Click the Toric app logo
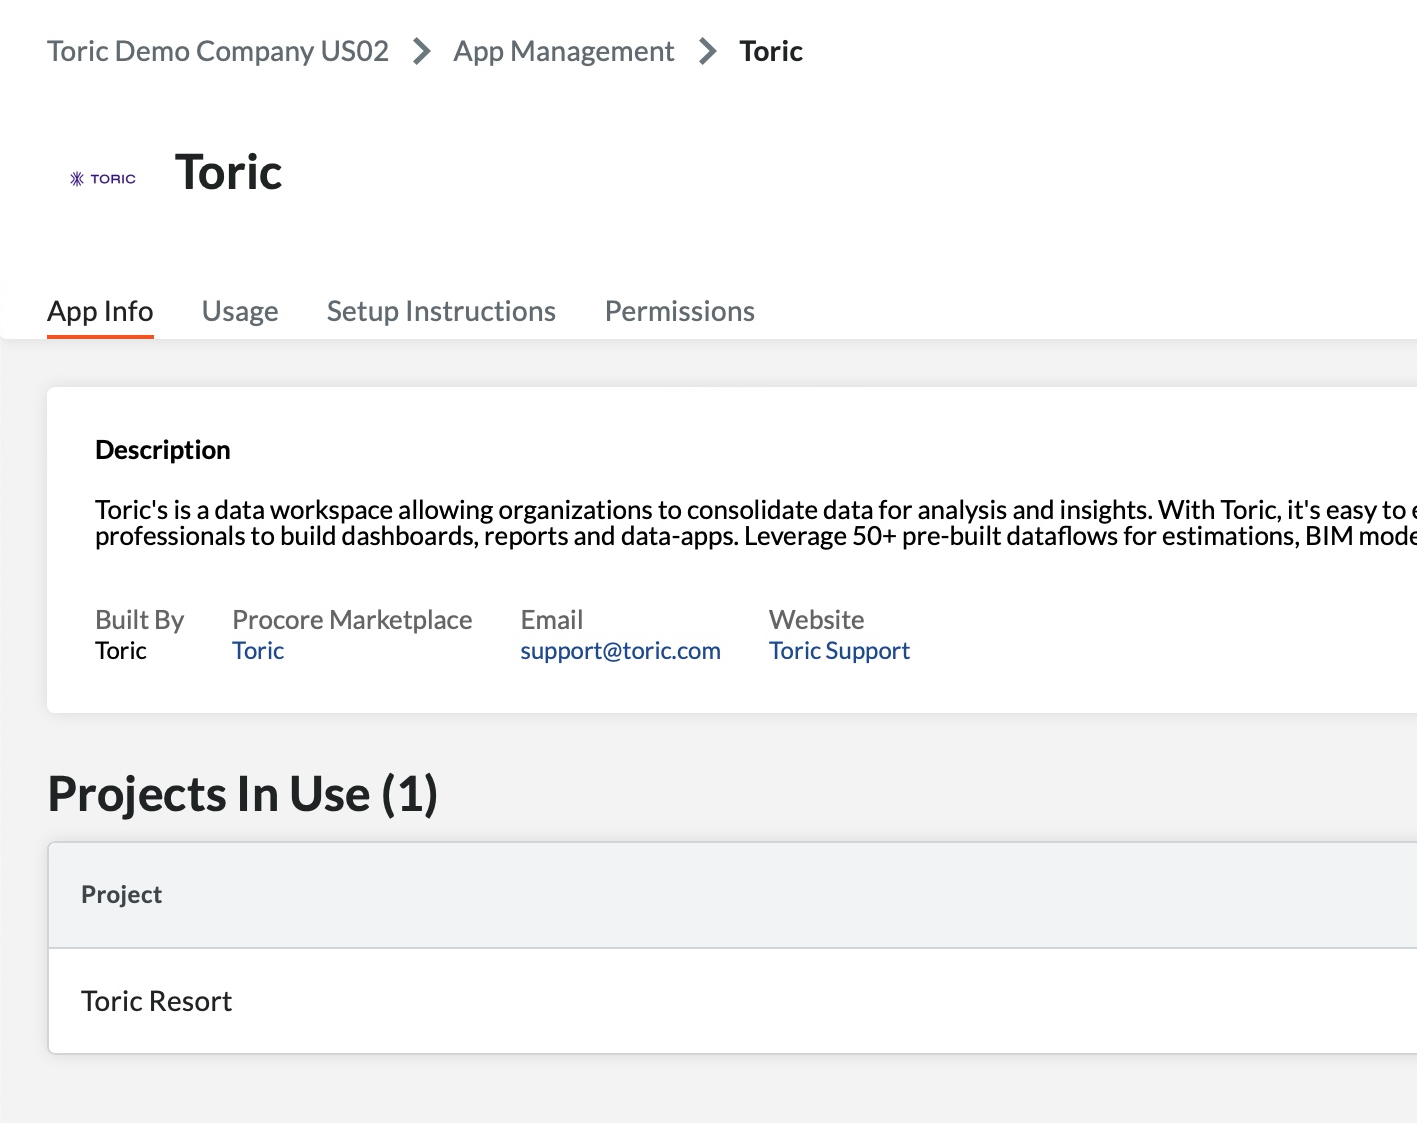Image resolution: width=1417 pixels, height=1123 pixels. click(x=103, y=179)
